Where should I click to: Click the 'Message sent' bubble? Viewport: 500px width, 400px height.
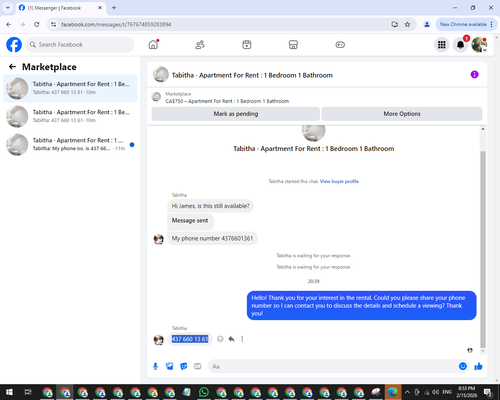pos(190,221)
